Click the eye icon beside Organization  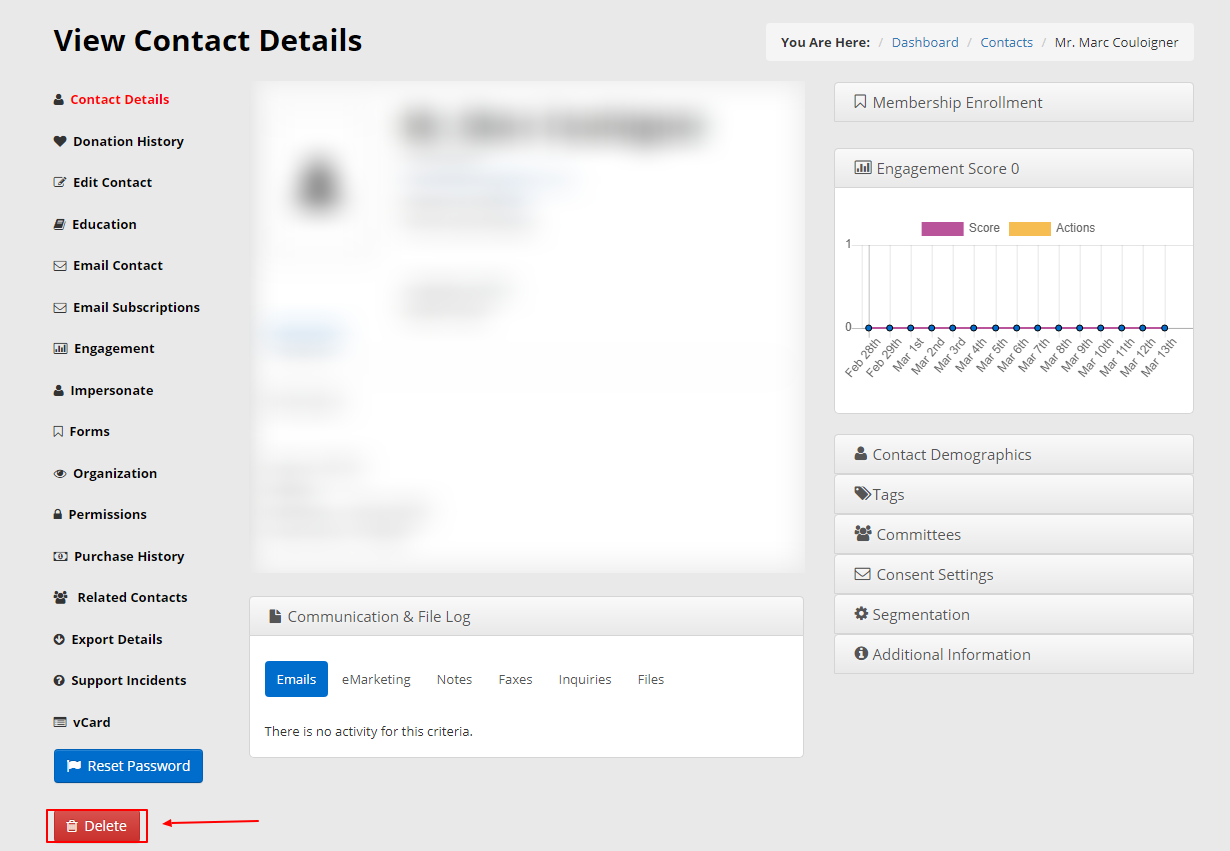click(x=60, y=474)
